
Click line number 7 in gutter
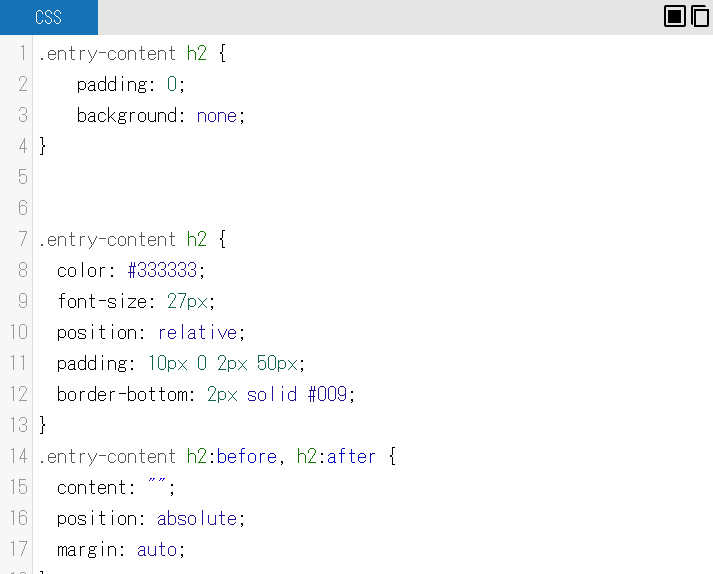click(22, 239)
